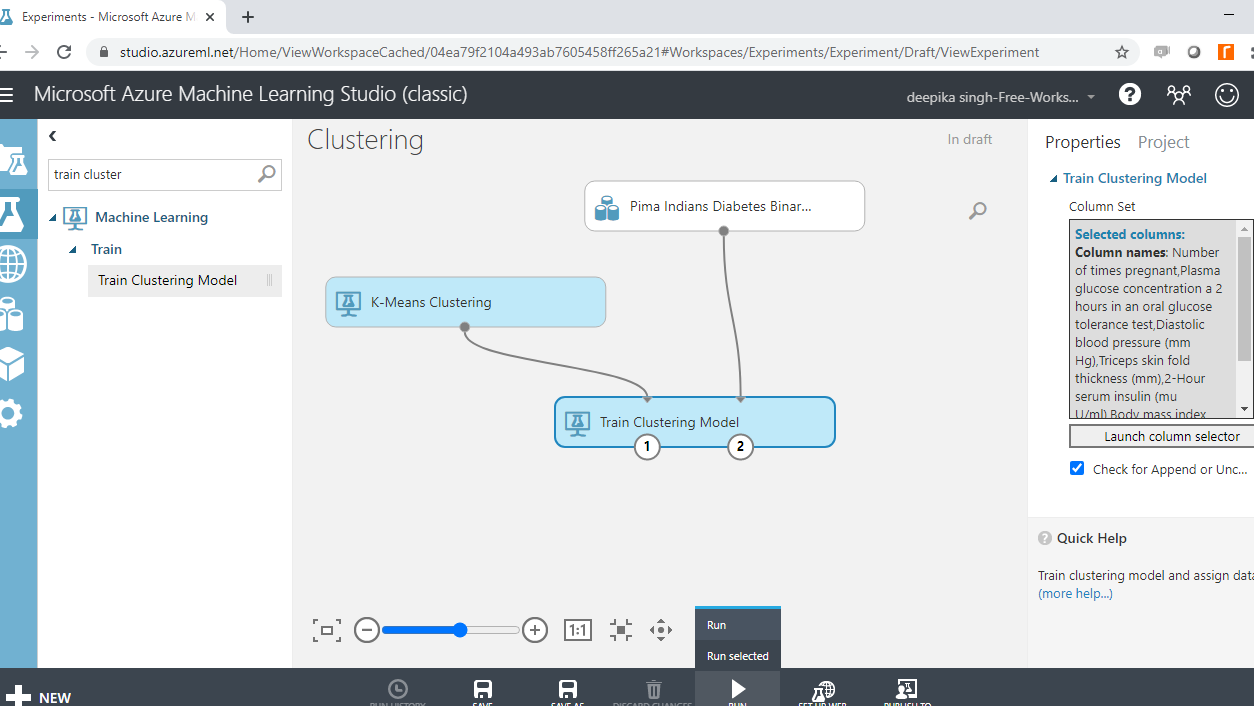Click the Save As disk icon

tap(567, 689)
